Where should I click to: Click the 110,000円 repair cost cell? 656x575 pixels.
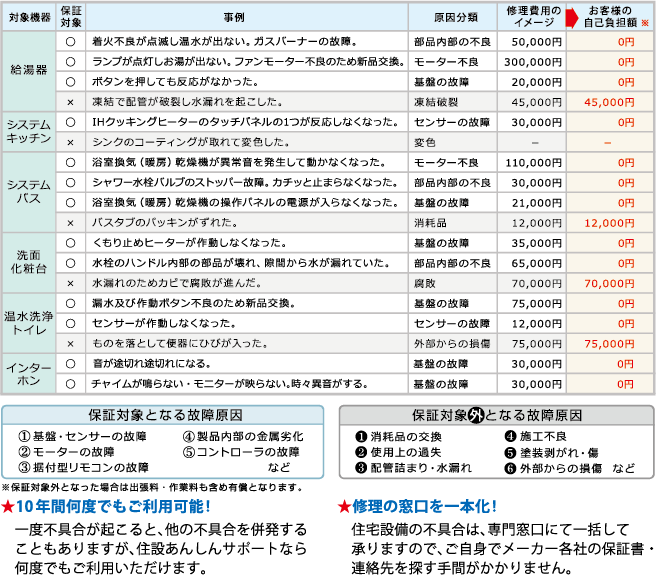532,163
